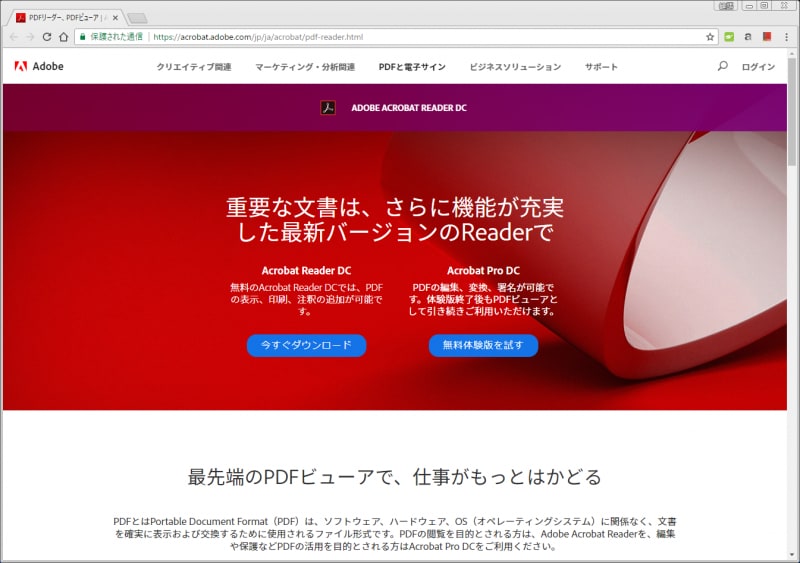Screen dimensions: 800x563
Task: Expand the マーケティング・分析関連 navigation menu
Action: [305, 67]
